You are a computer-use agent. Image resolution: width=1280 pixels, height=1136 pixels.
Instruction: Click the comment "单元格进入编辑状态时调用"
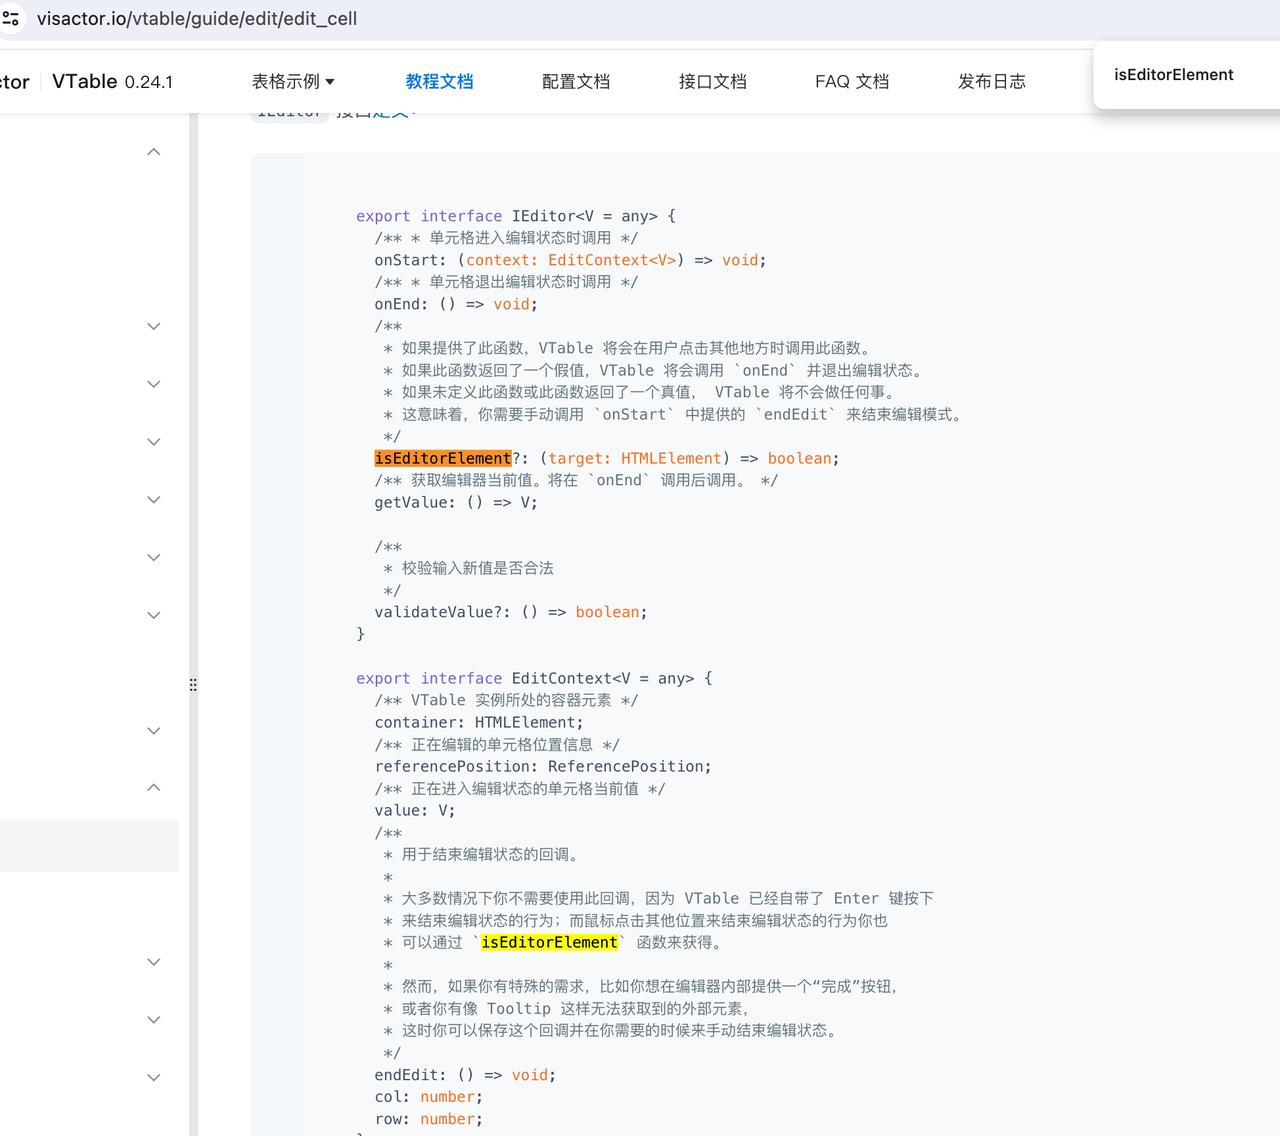[520, 238]
